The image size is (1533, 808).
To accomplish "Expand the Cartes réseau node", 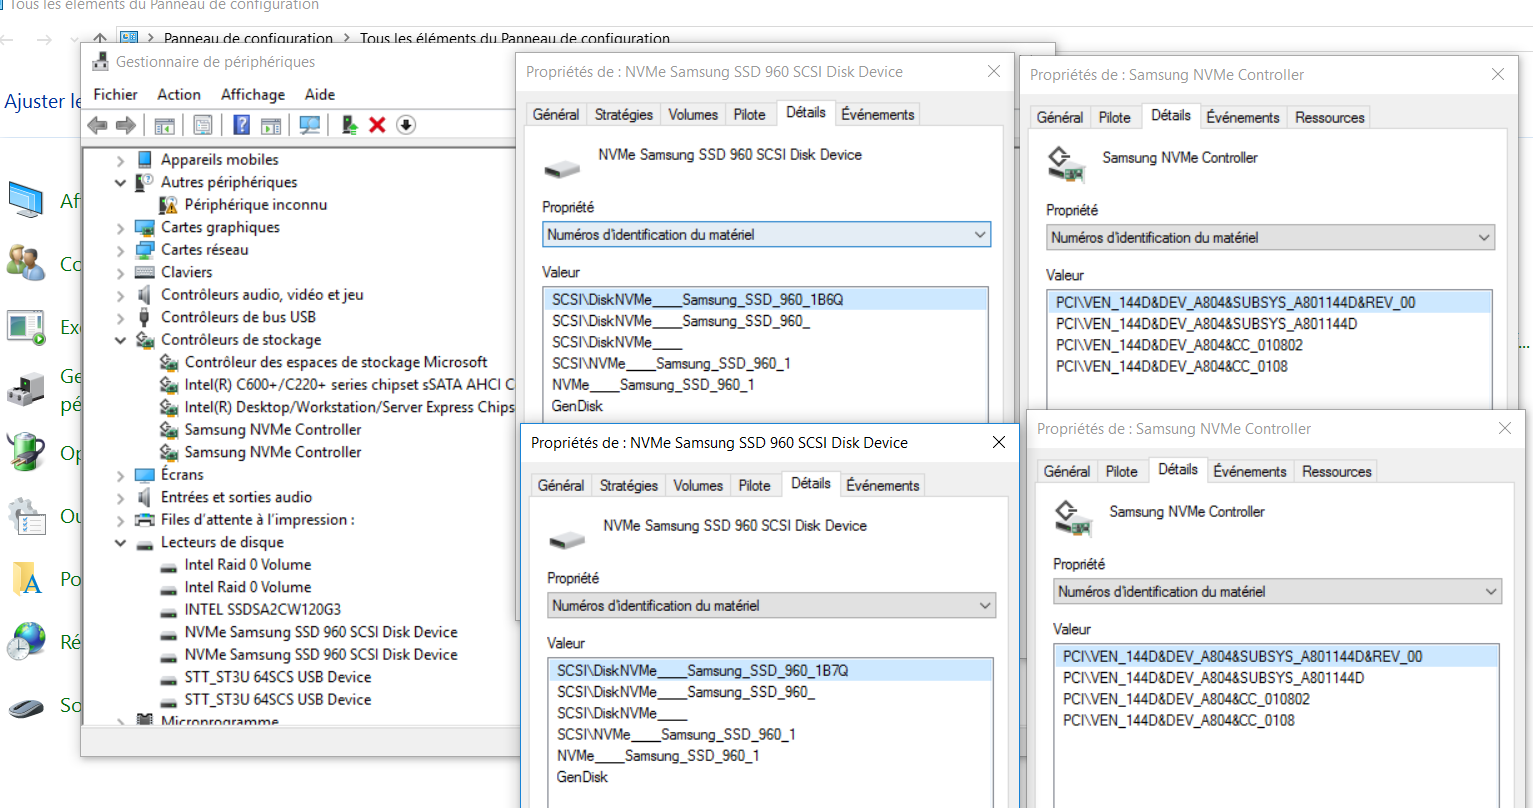I will click(x=120, y=250).
